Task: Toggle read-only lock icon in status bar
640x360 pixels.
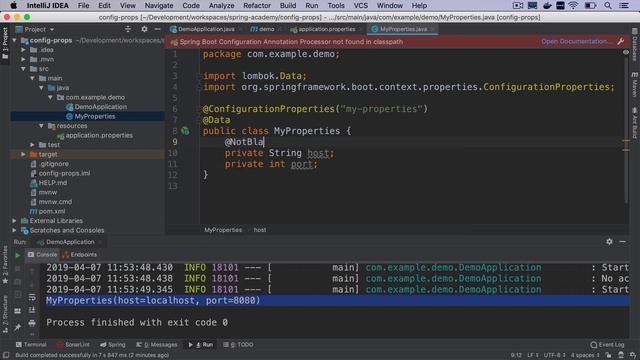Action: coord(608,355)
